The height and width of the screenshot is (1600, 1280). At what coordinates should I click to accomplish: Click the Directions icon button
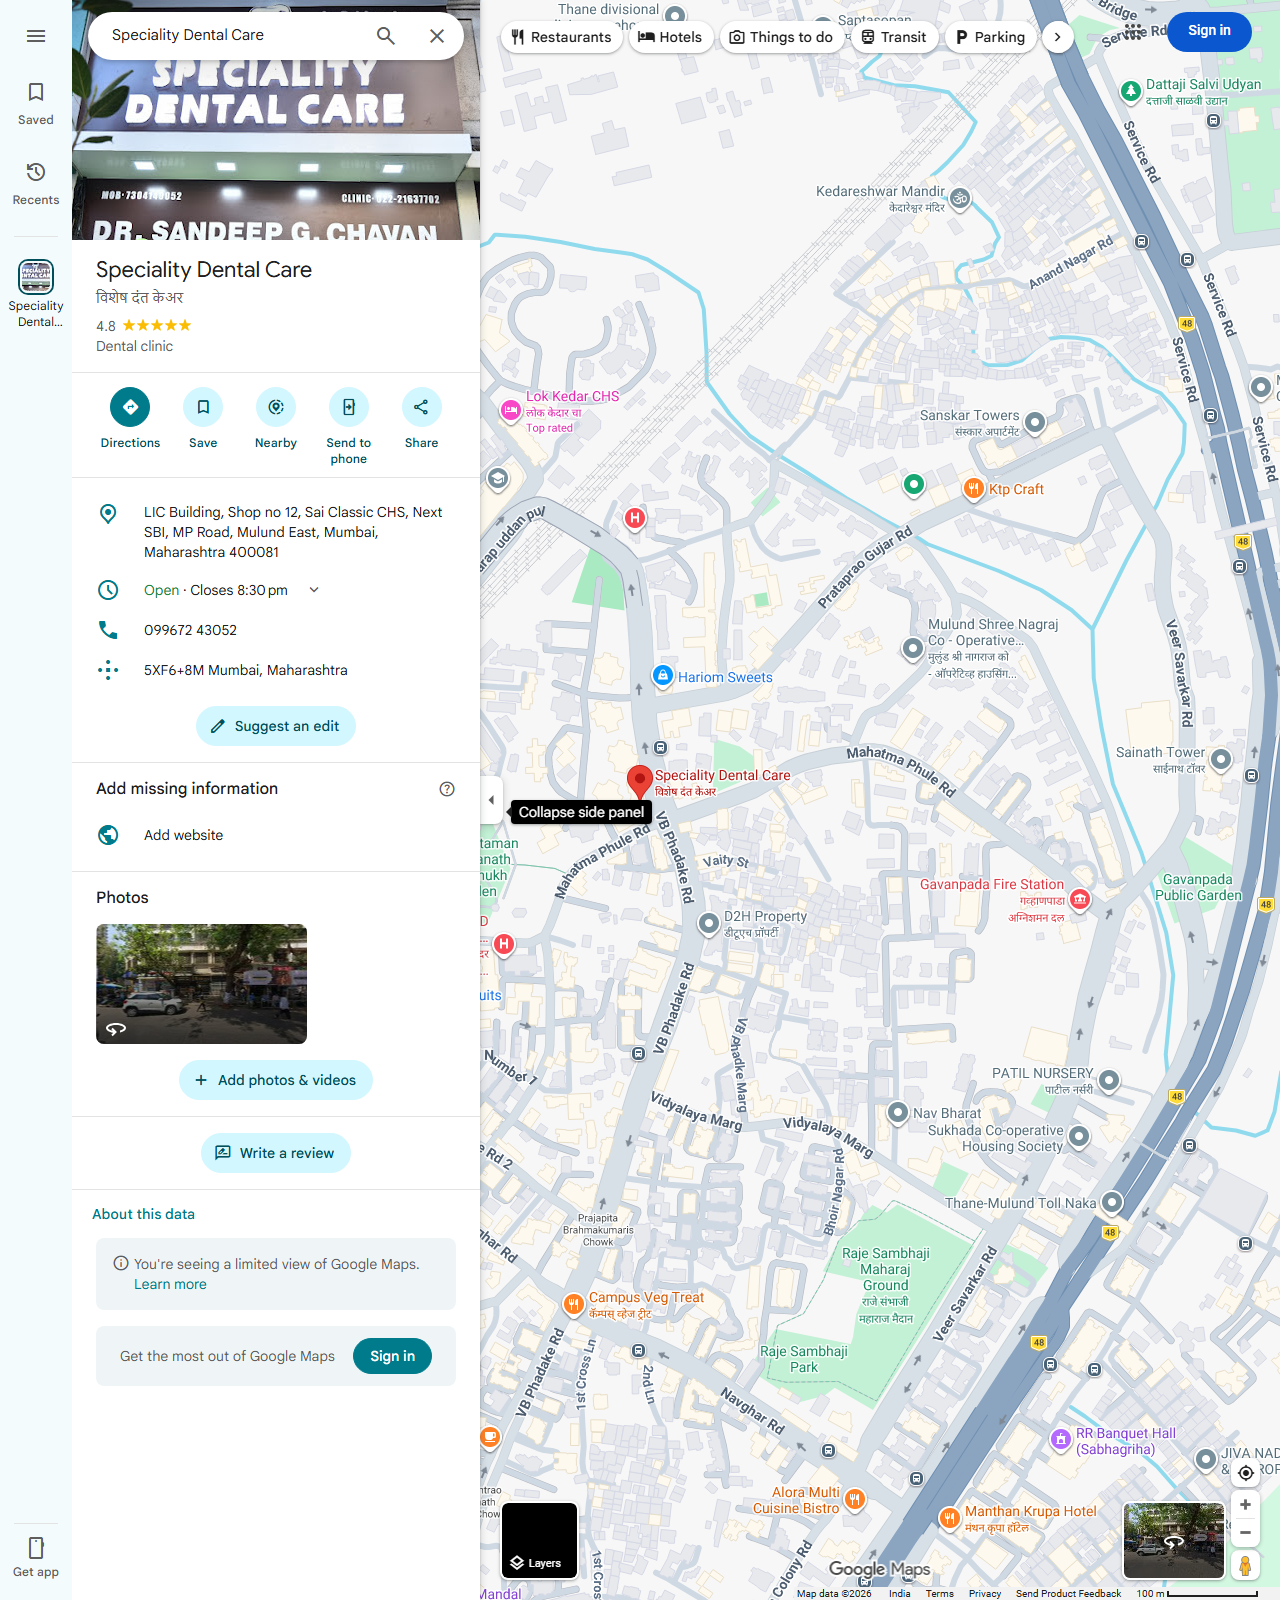(x=130, y=407)
